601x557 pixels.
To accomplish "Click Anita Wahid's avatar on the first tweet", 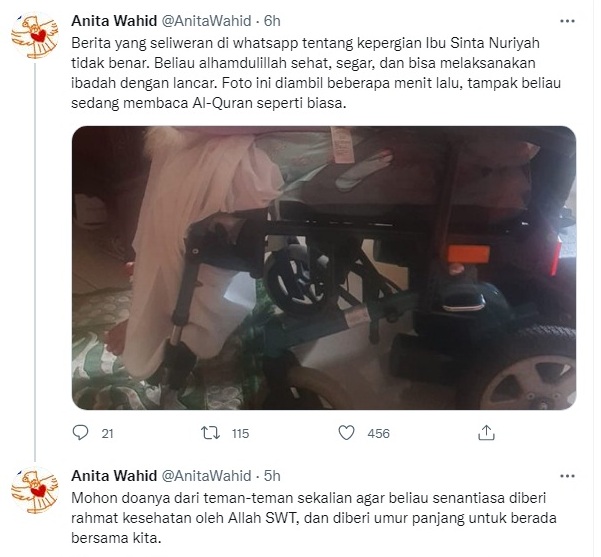I will click(34, 35).
